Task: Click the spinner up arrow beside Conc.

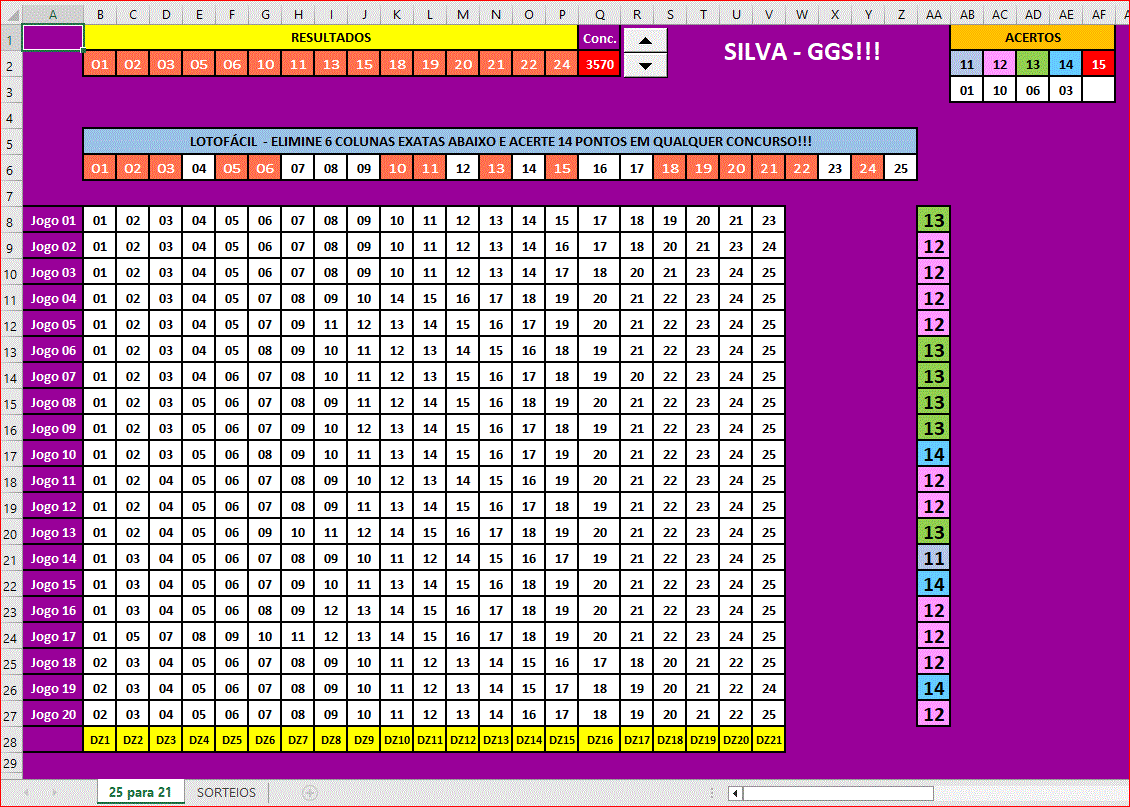Action: point(645,40)
